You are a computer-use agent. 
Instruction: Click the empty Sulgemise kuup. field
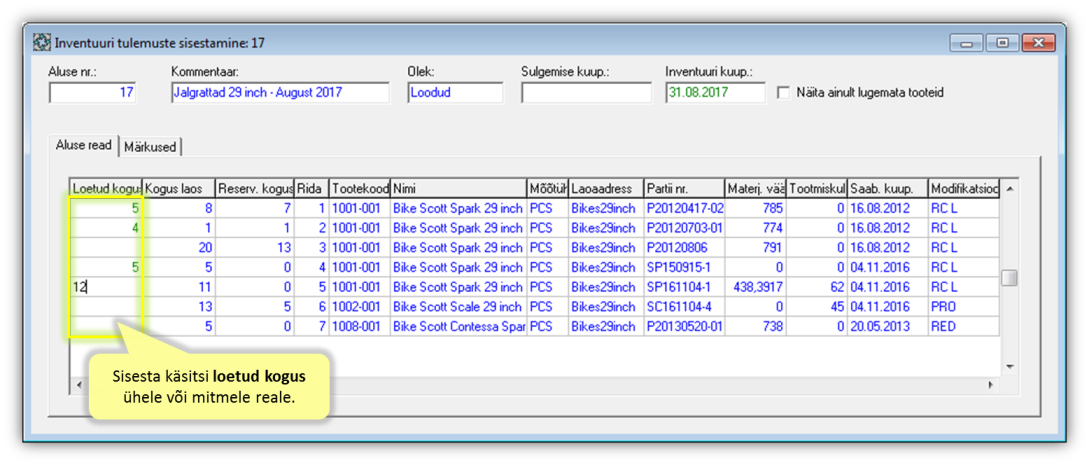(586, 92)
